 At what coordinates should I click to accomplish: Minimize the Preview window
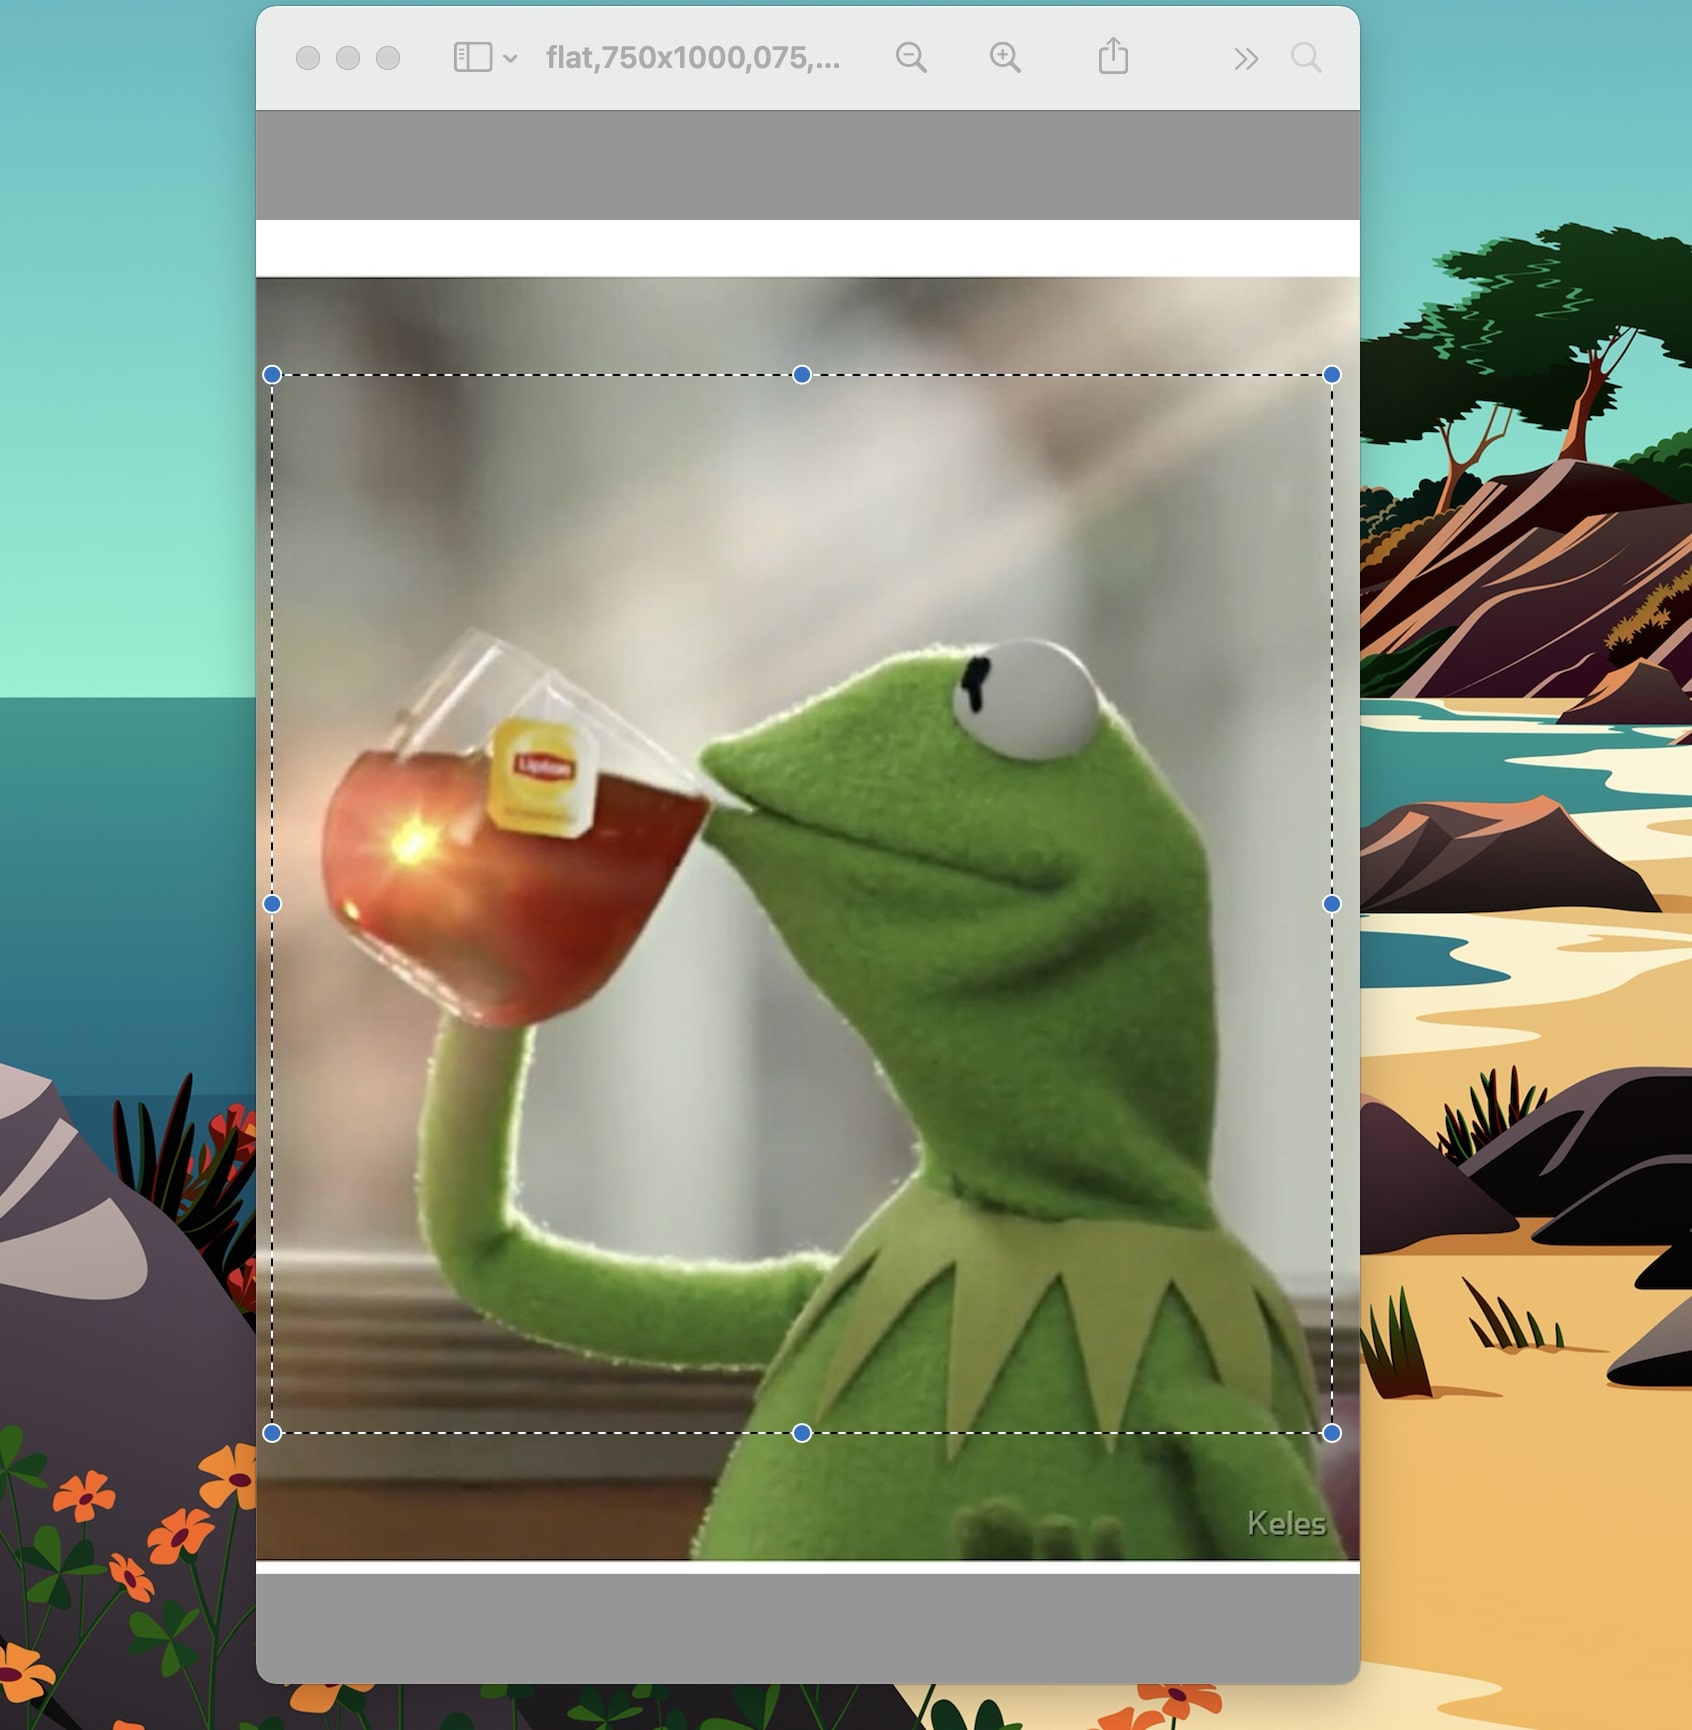tap(348, 58)
